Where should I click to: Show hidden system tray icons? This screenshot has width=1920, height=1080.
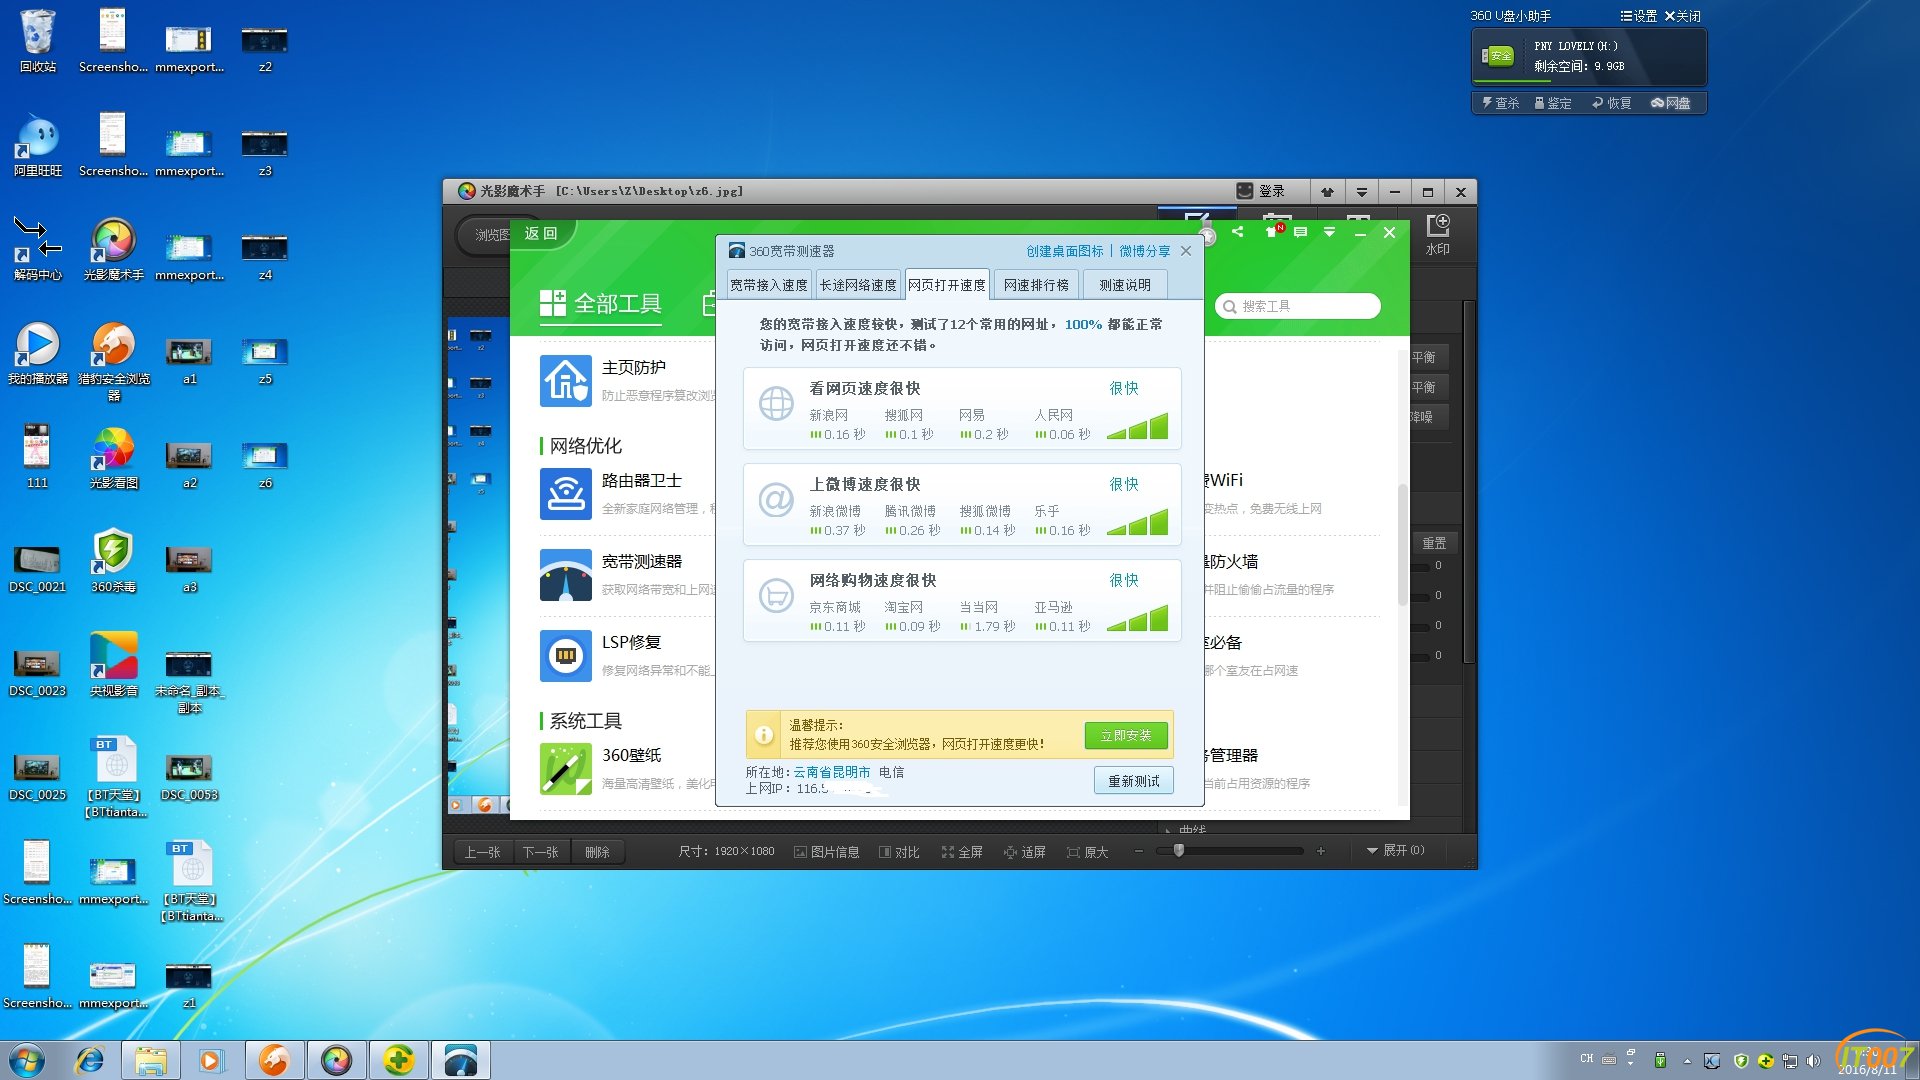click(x=1687, y=1060)
